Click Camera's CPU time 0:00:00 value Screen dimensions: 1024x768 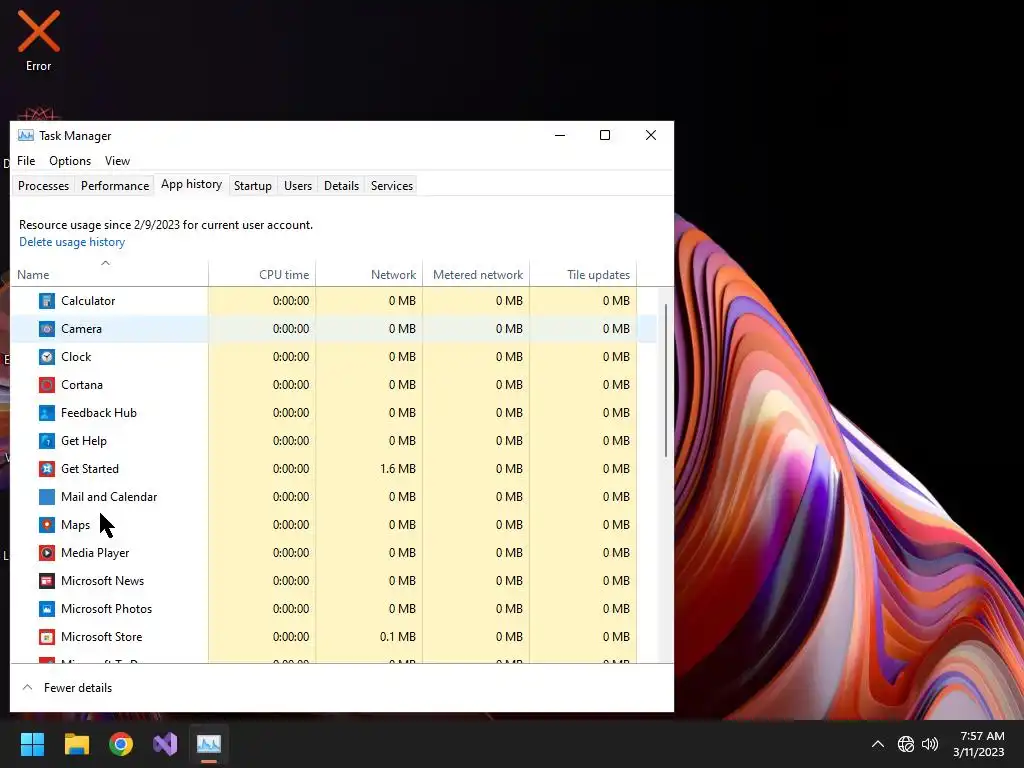[x=291, y=329]
